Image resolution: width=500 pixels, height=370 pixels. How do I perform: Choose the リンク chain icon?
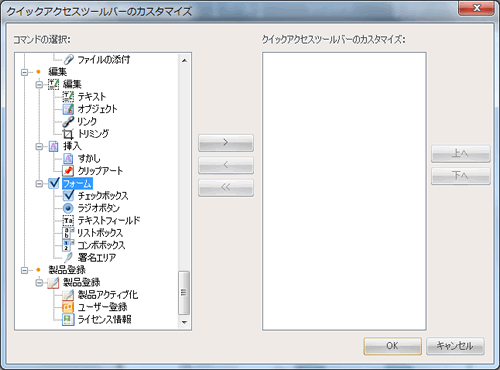pos(68,121)
